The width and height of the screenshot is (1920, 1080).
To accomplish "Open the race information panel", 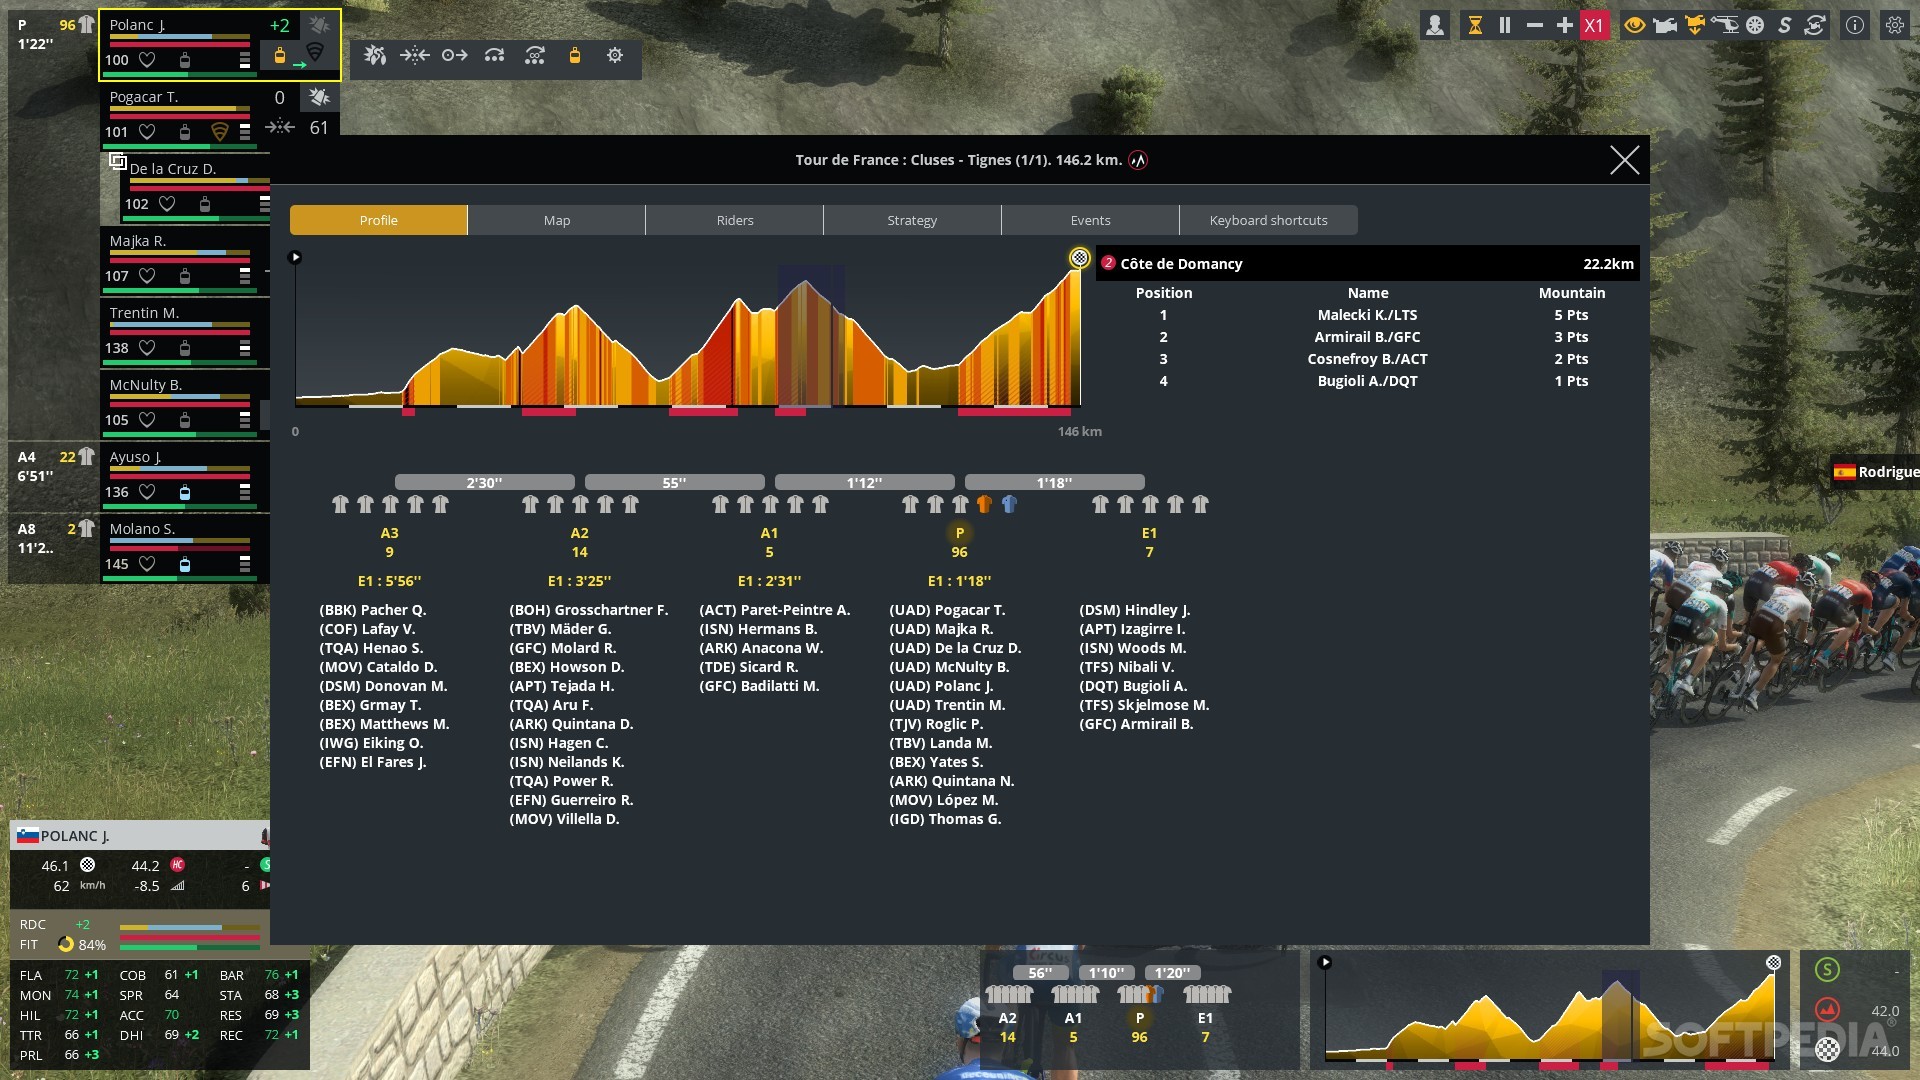I will (x=1855, y=26).
